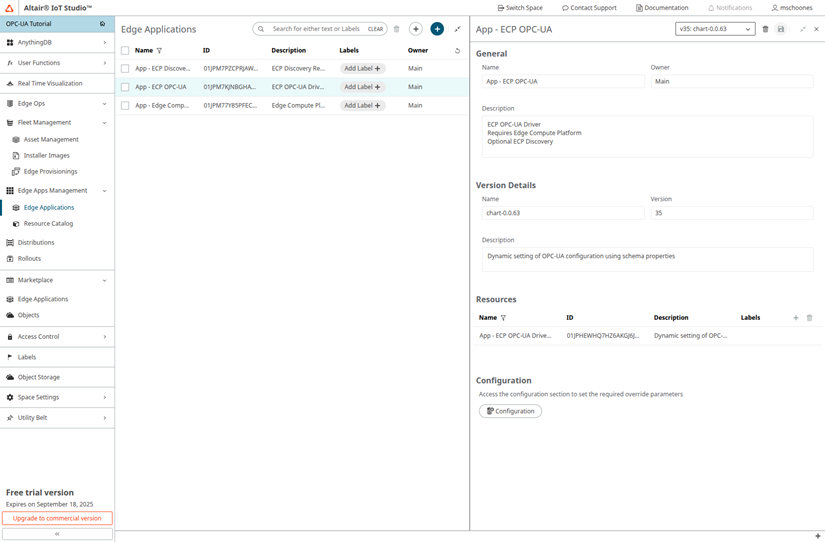Create new edge application with filled plus button
The image size is (825, 542).
click(x=437, y=29)
